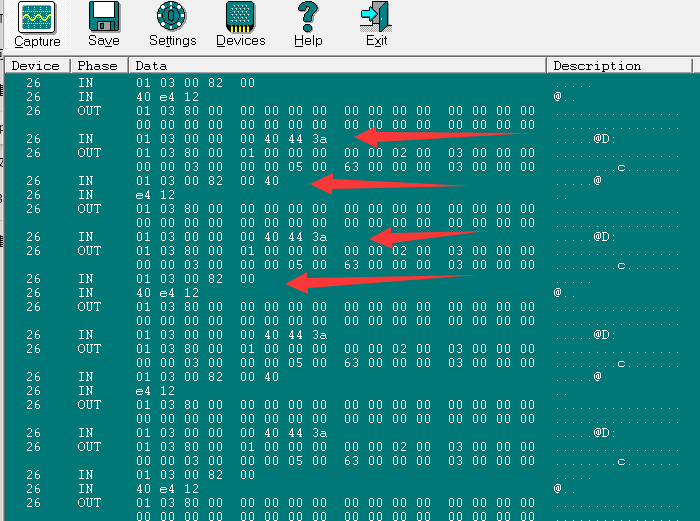The image size is (700, 521).
Task: Click the Device column header
Action: 38,66
